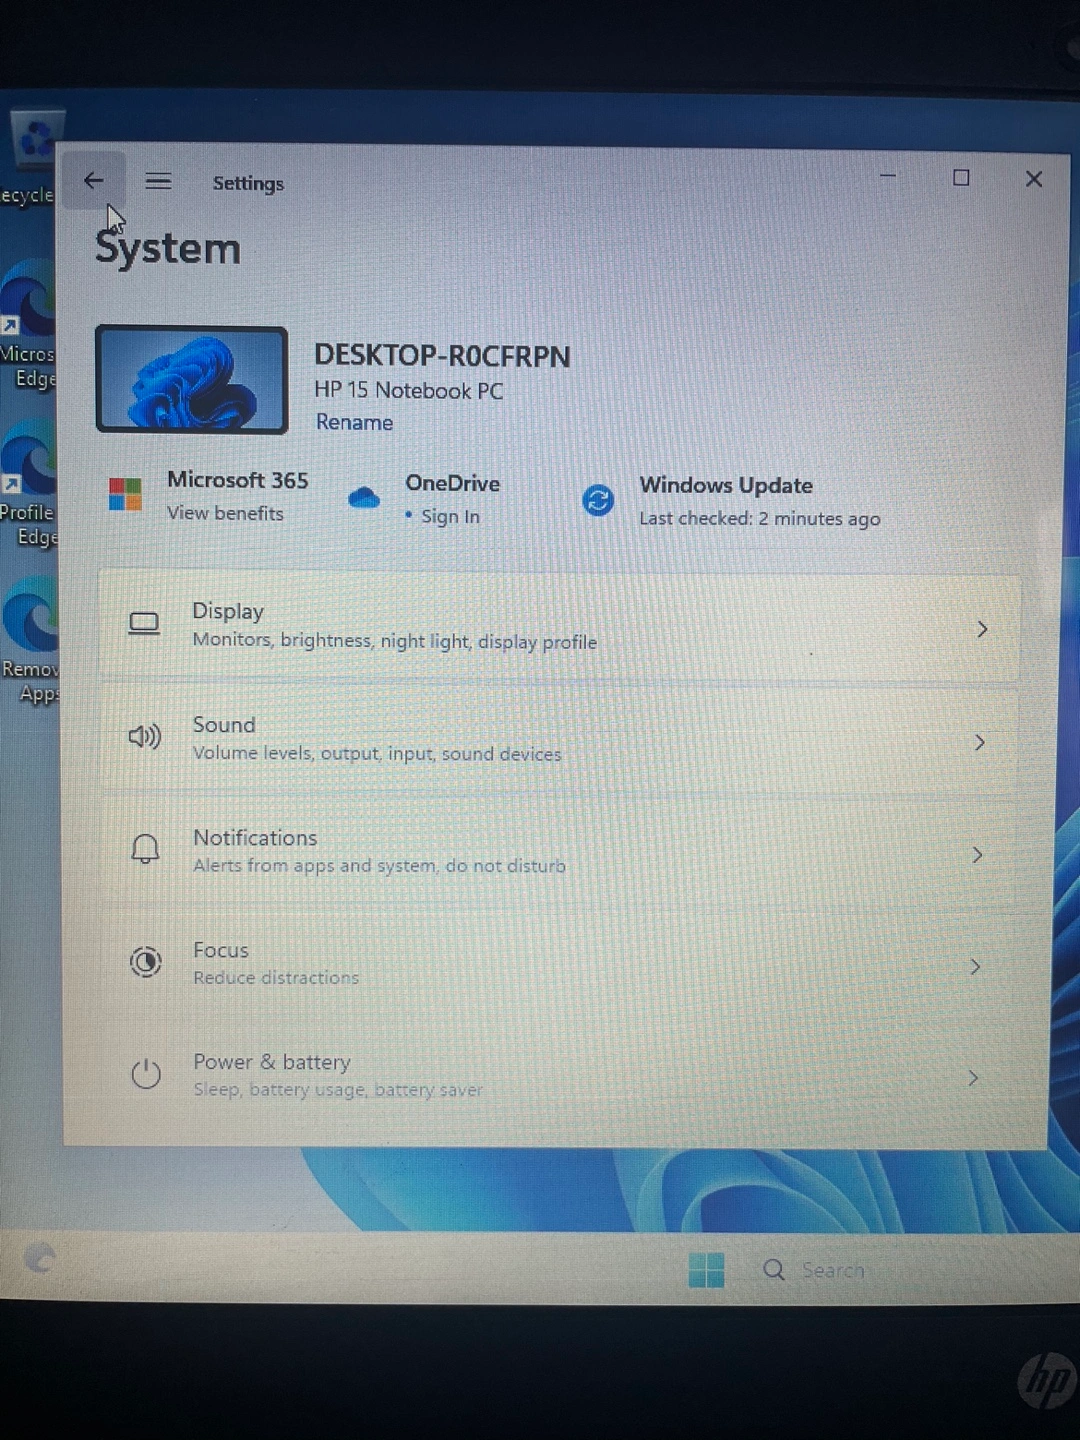Click the DESKTOP-R0CFRPN computer name
Viewport: 1080px width, 1440px height.
[442, 356]
